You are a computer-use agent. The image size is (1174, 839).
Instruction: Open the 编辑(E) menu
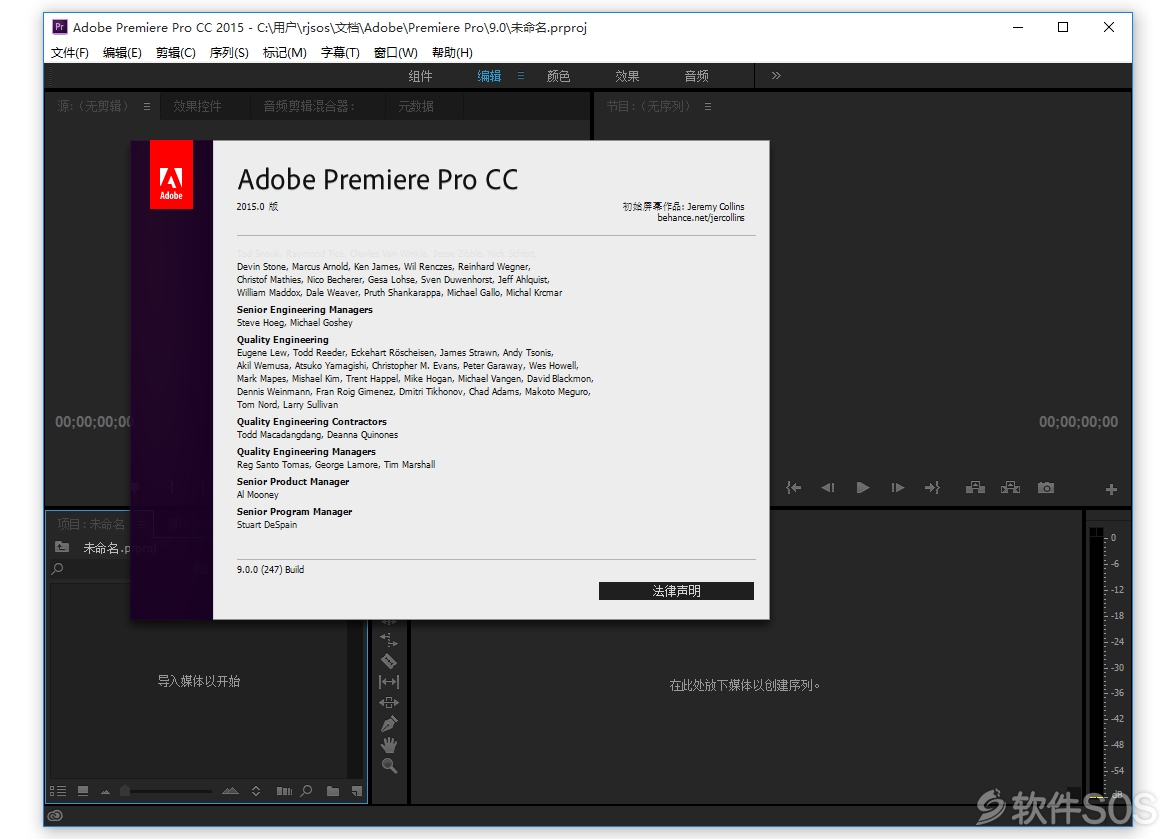click(122, 52)
